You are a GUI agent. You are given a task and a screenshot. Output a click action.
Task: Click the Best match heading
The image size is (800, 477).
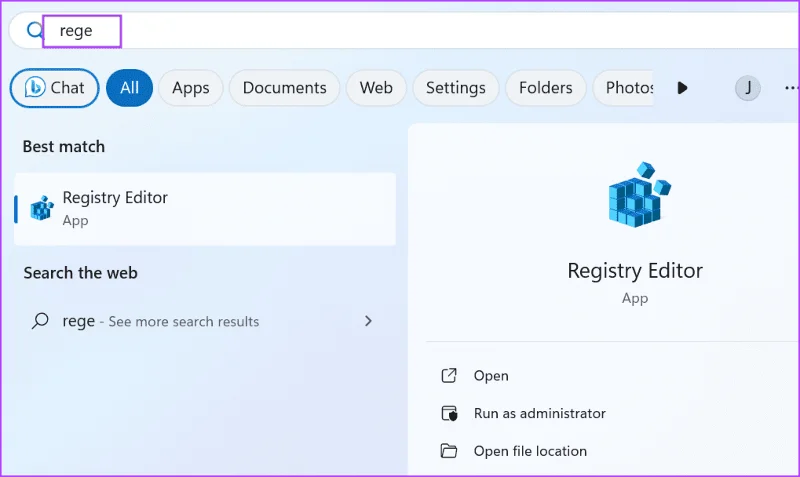point(64,147)
